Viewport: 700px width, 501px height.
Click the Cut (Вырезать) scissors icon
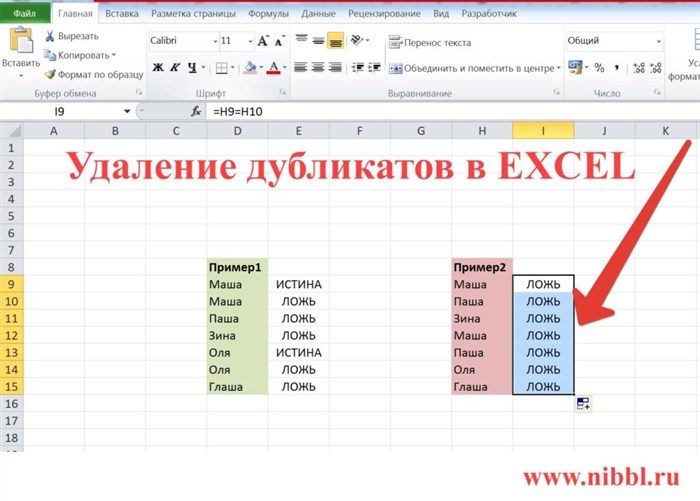(50, 36)
